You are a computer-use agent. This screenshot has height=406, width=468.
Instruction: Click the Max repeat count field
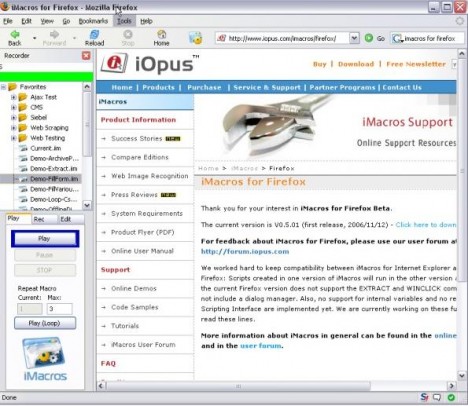59,309
